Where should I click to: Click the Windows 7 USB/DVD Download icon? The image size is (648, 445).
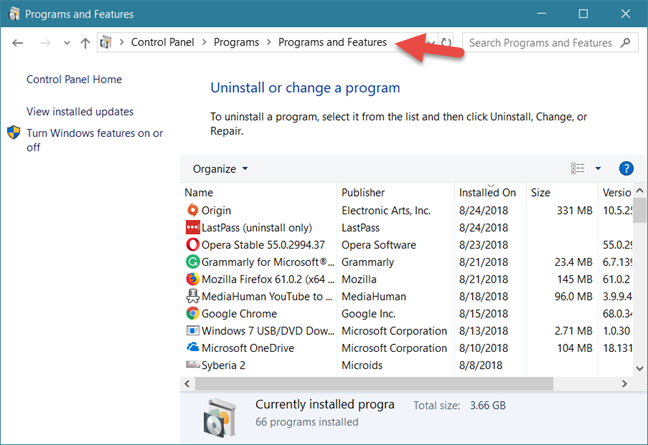click(193, 331)
